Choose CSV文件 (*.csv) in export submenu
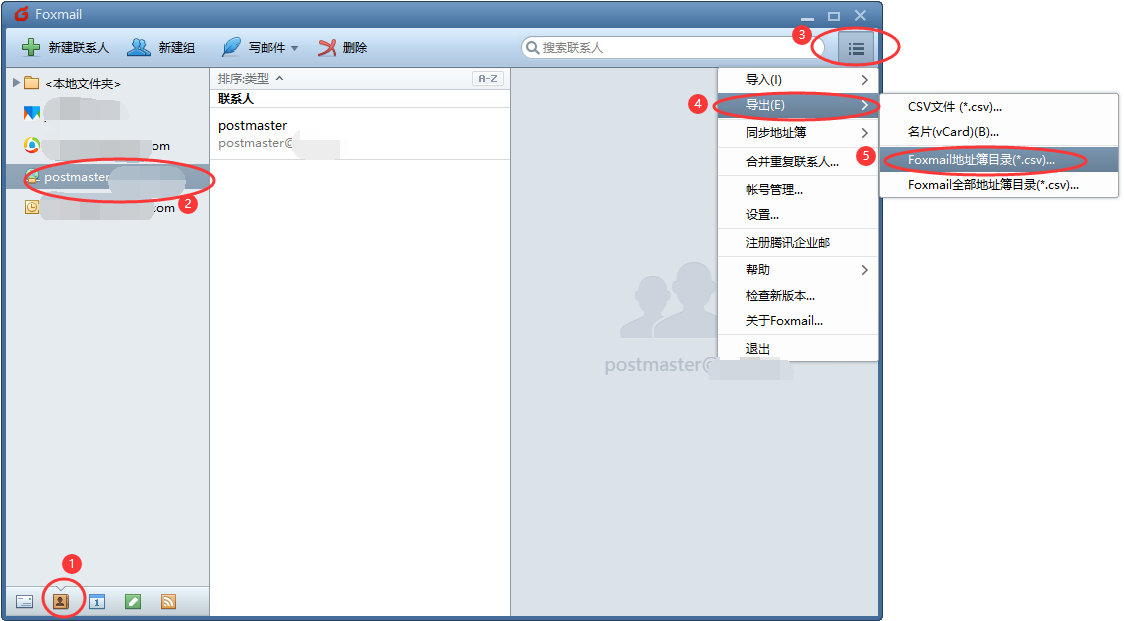Viewport: 1124px width, 621px height. (x=954, y=107)
